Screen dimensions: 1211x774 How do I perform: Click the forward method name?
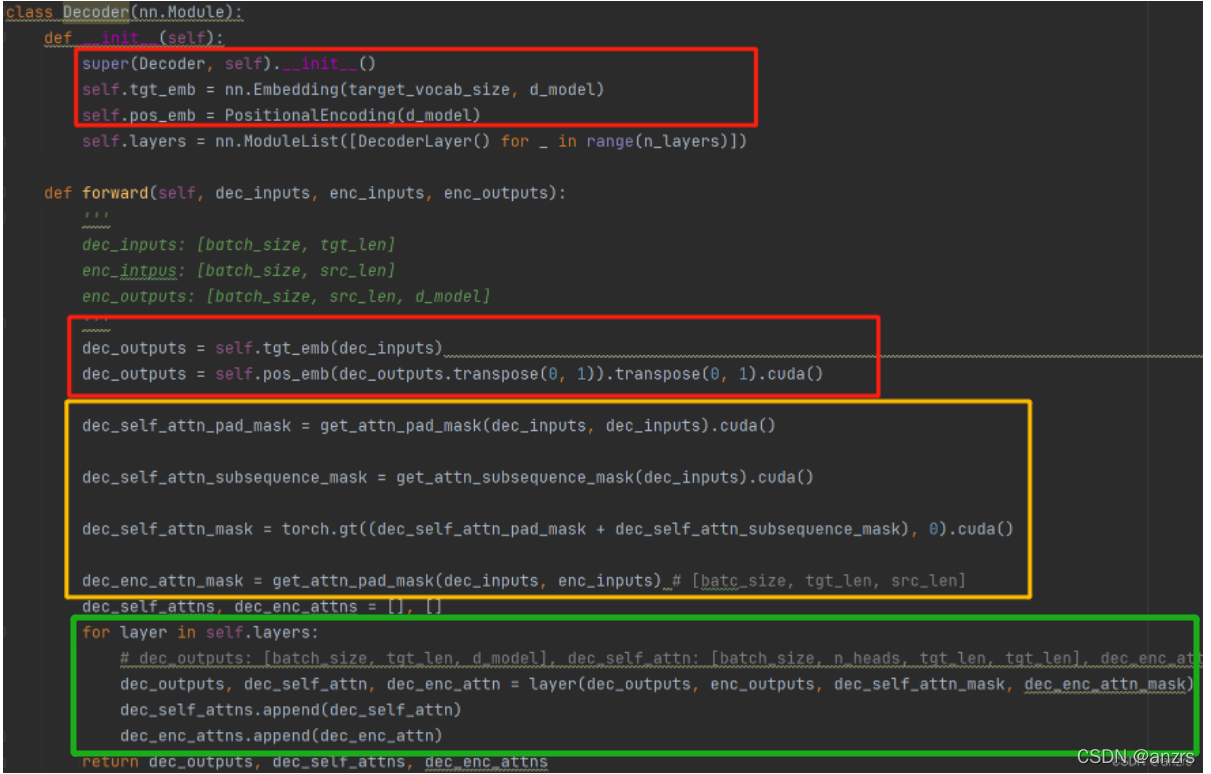(114, 192)
